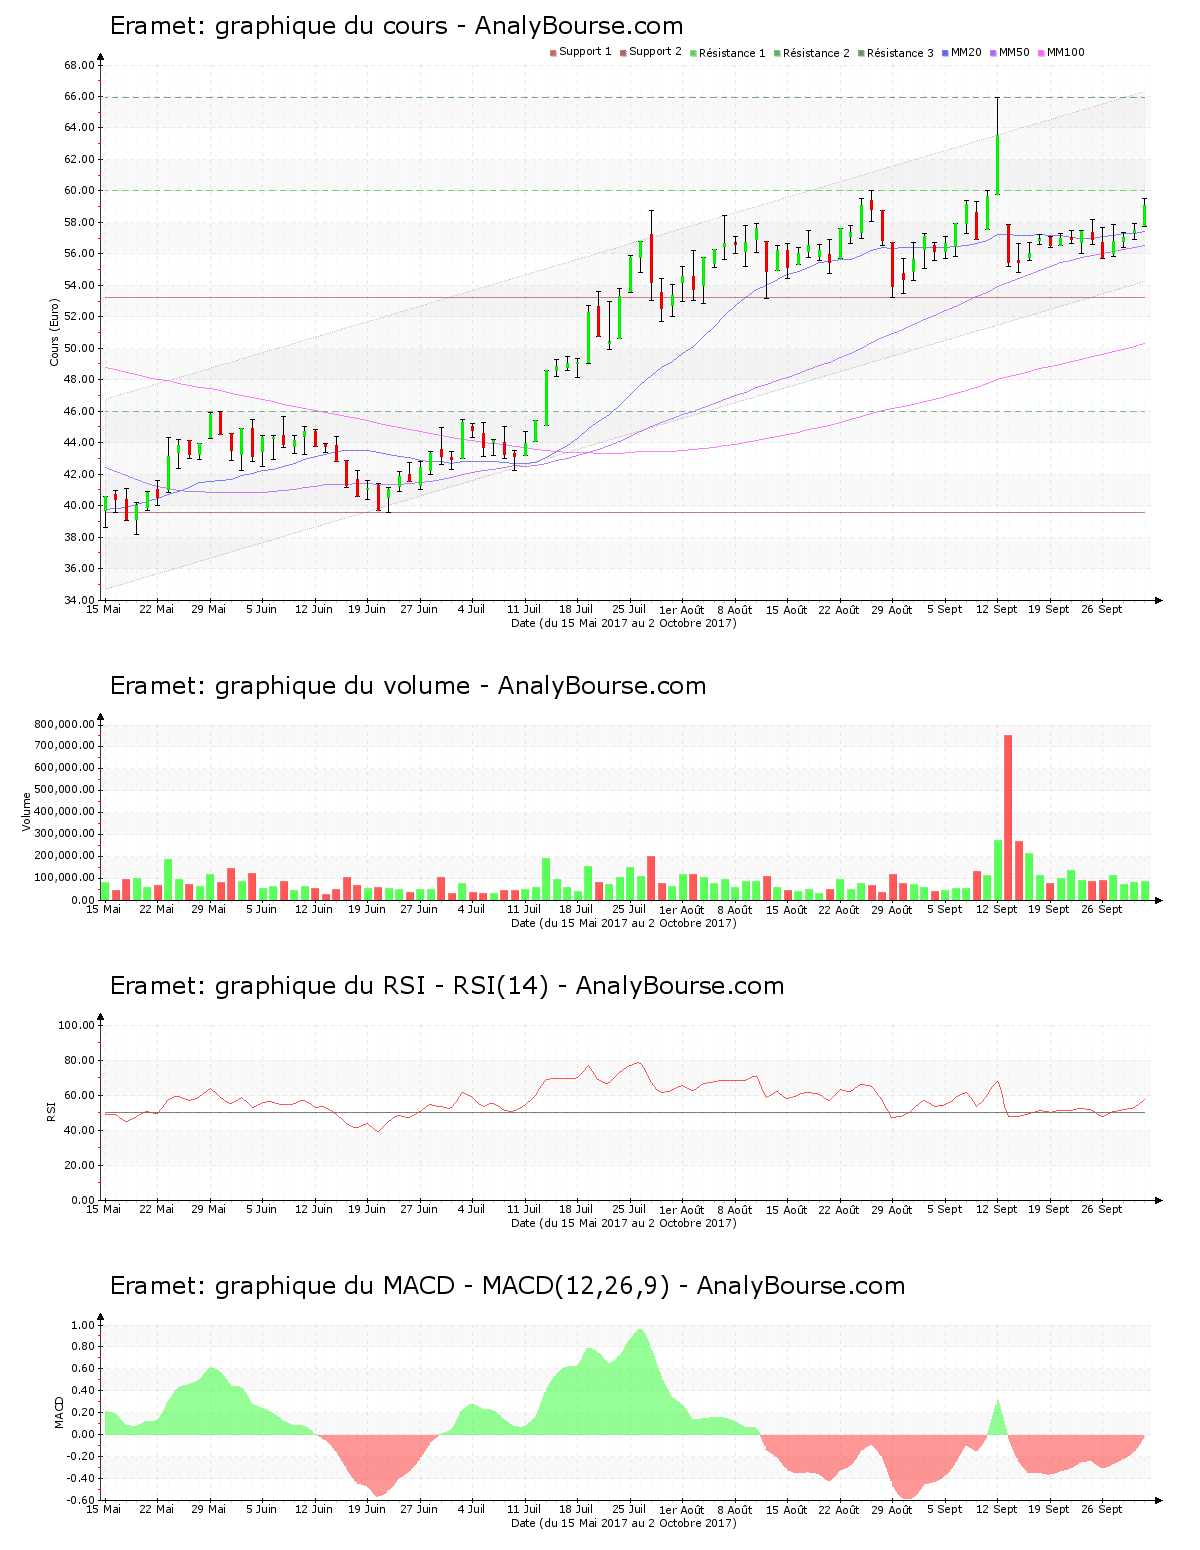Click '15 Mai' date on price chart axis
The width and height of the screenshot is (1200, 1550).
(104, 609)
